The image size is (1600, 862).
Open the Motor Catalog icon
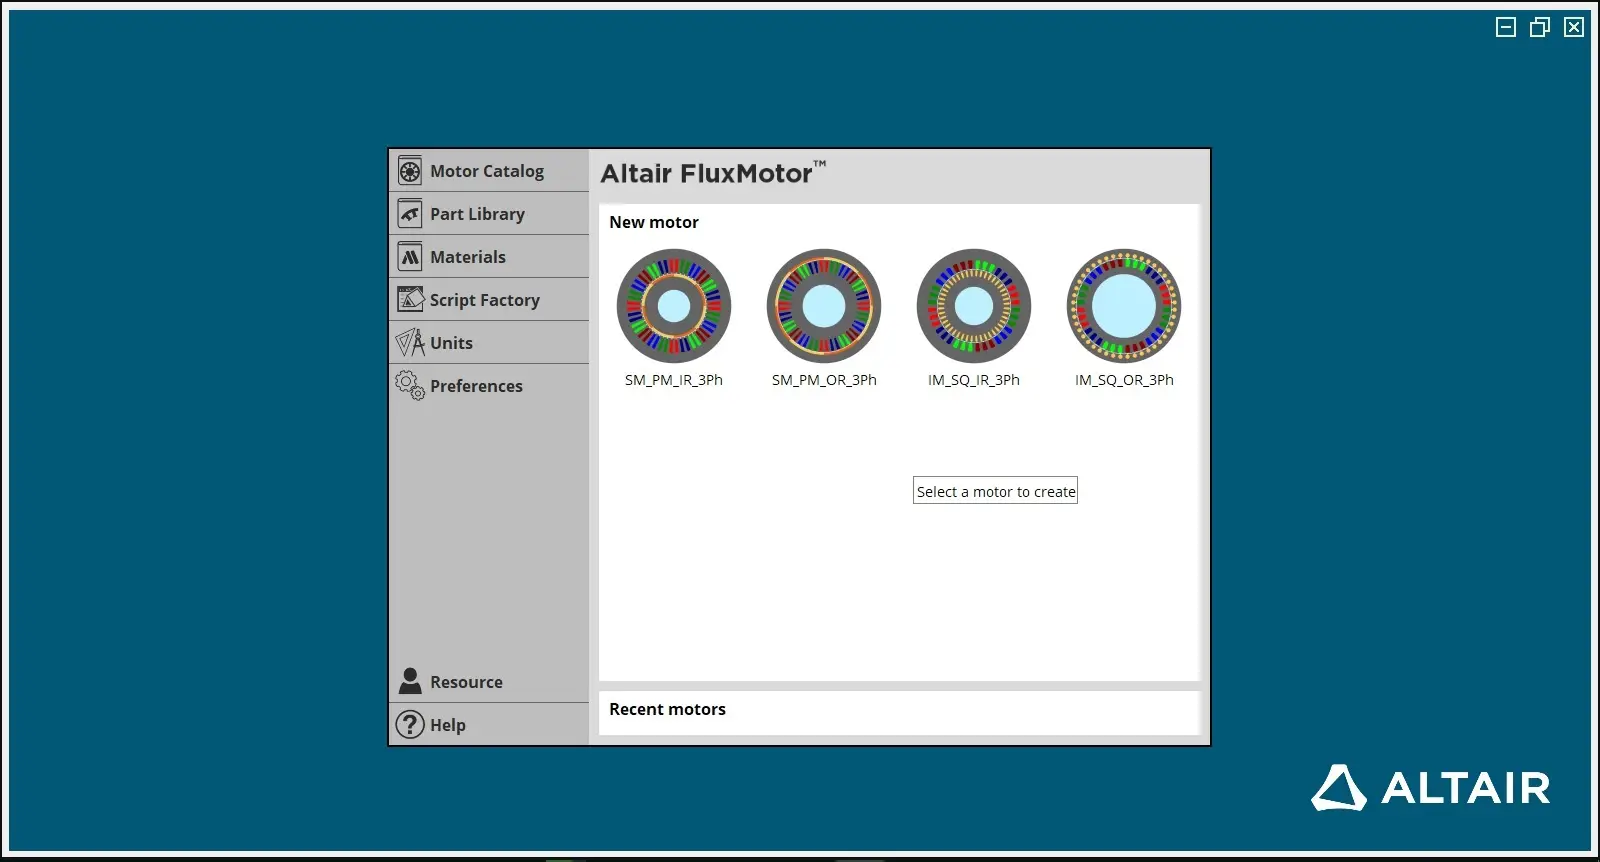410,171
